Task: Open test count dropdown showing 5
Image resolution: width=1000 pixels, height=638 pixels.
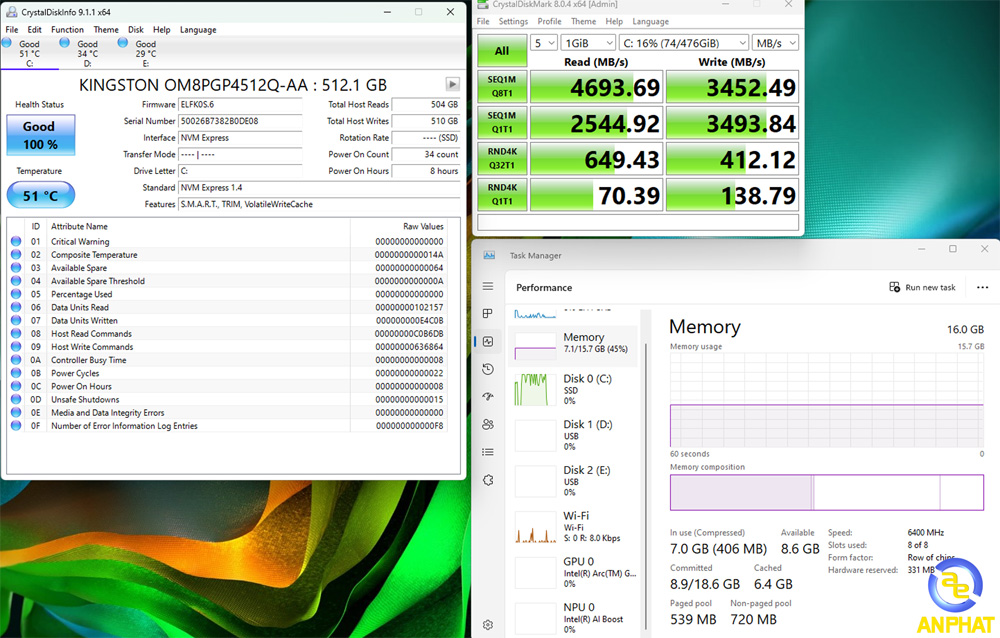Action: click(x=544, y=43)
